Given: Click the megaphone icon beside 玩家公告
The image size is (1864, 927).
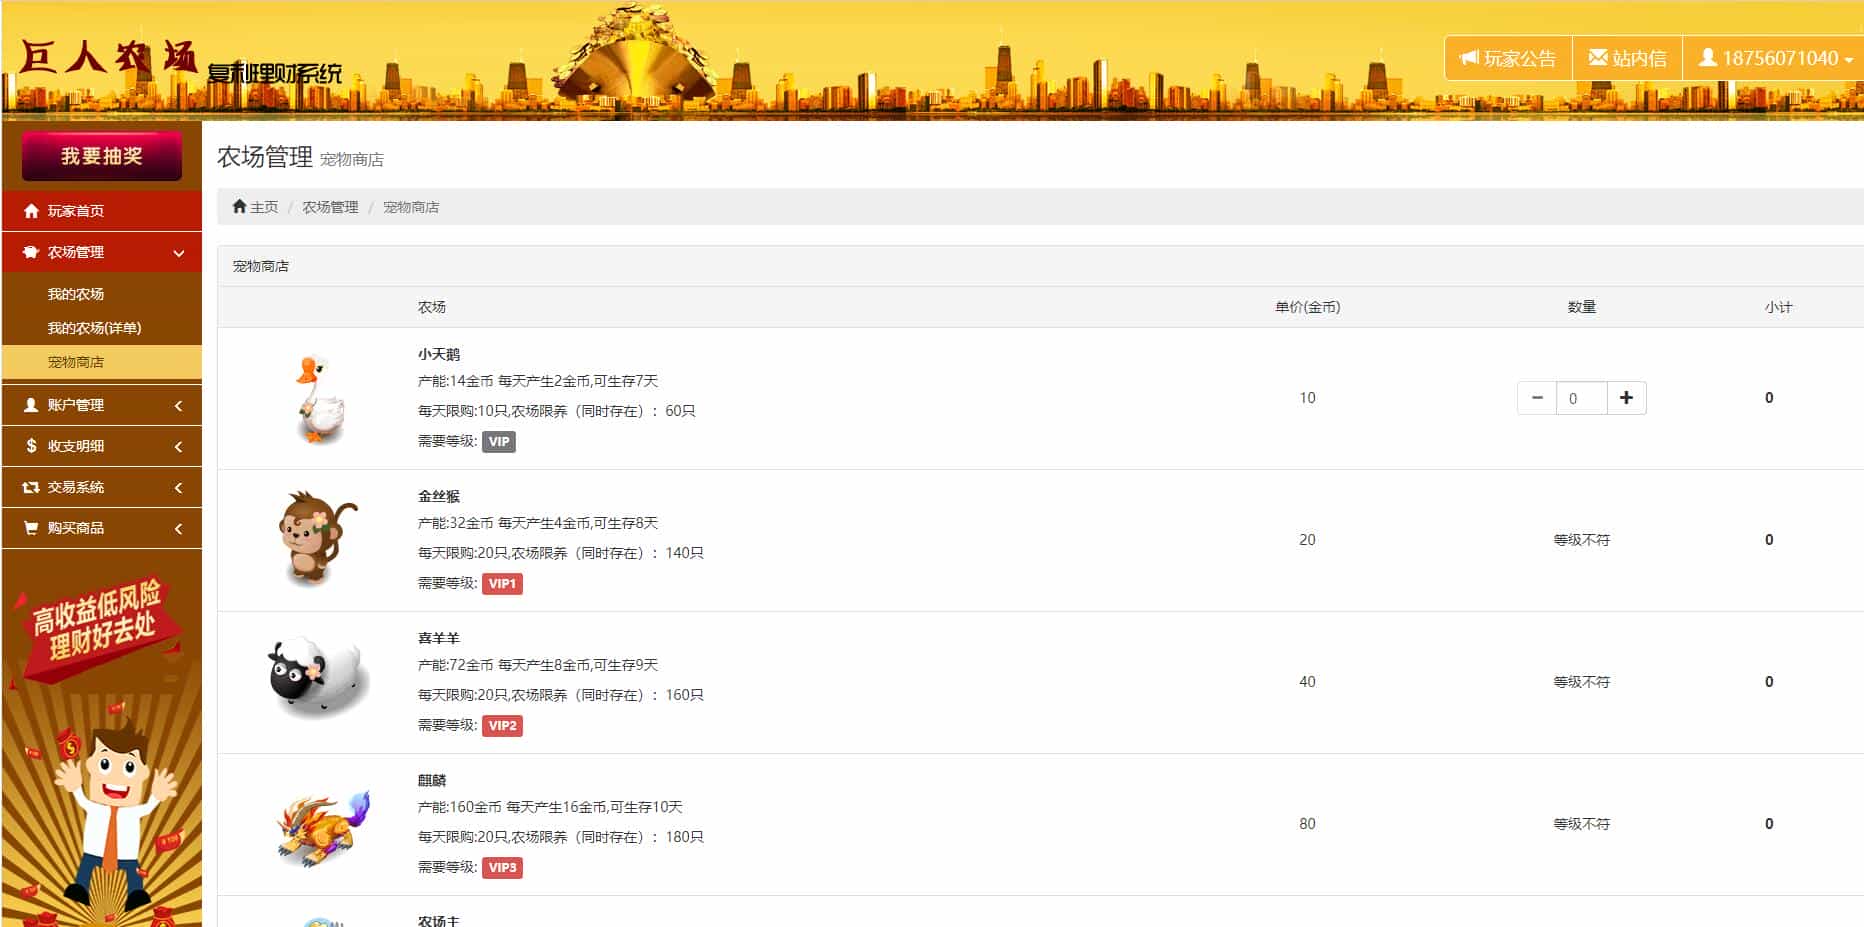Looking at the screenshot, I should 1469,58.
